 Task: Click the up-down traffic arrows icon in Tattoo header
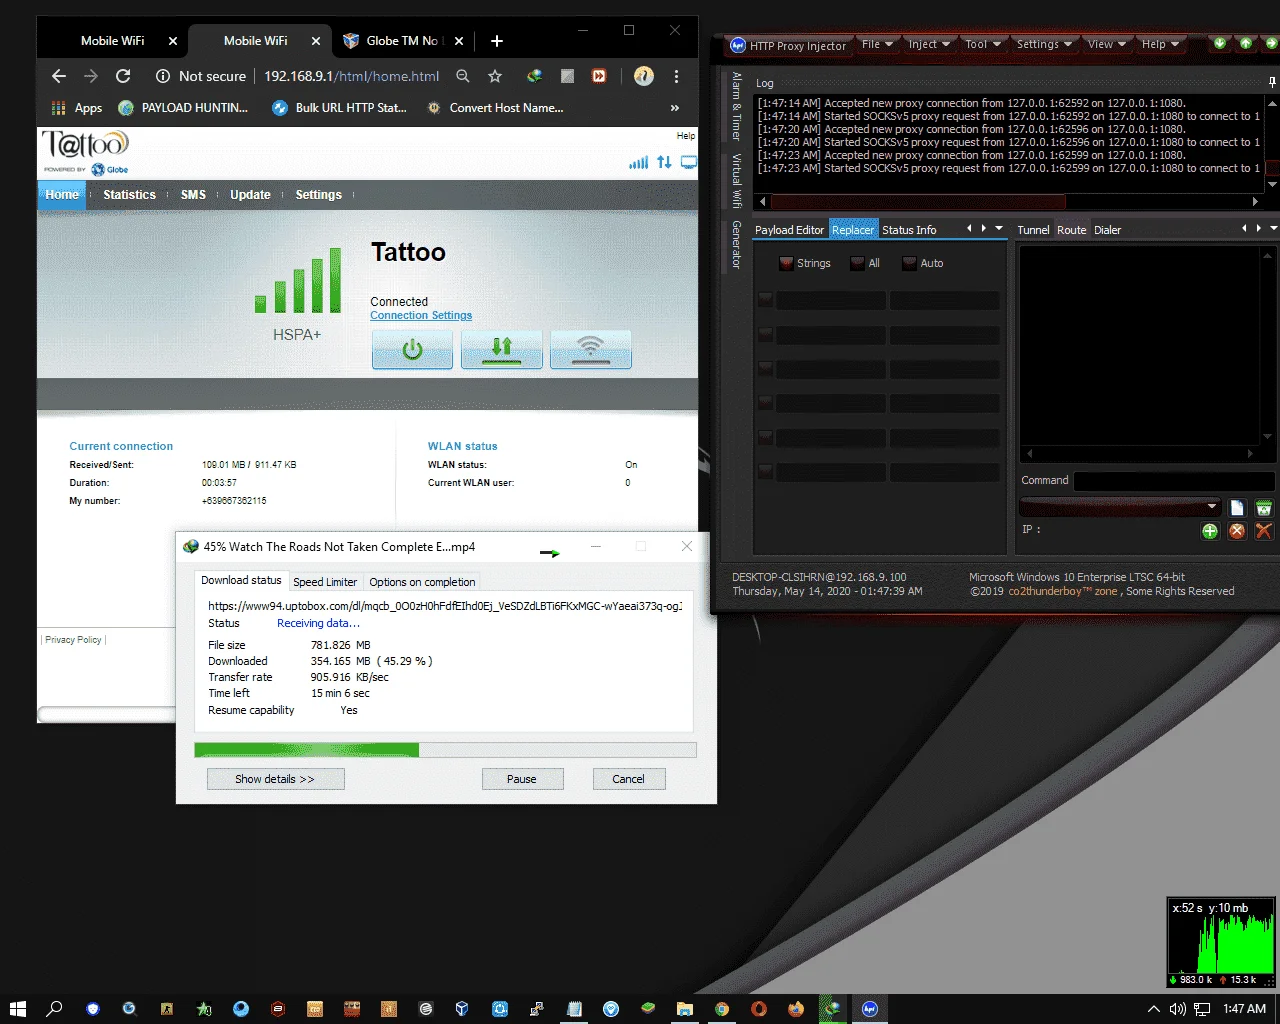coord(664,162)
